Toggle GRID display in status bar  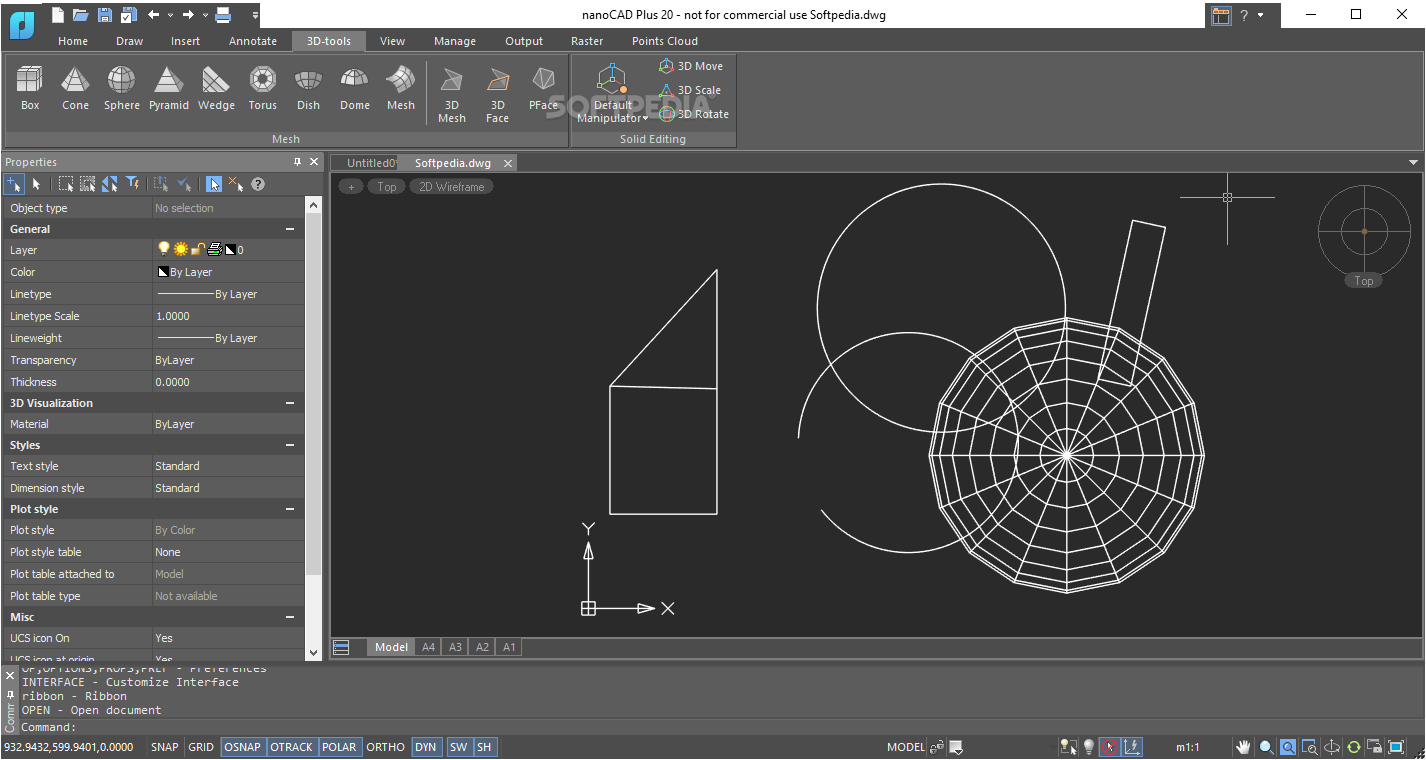201,747
